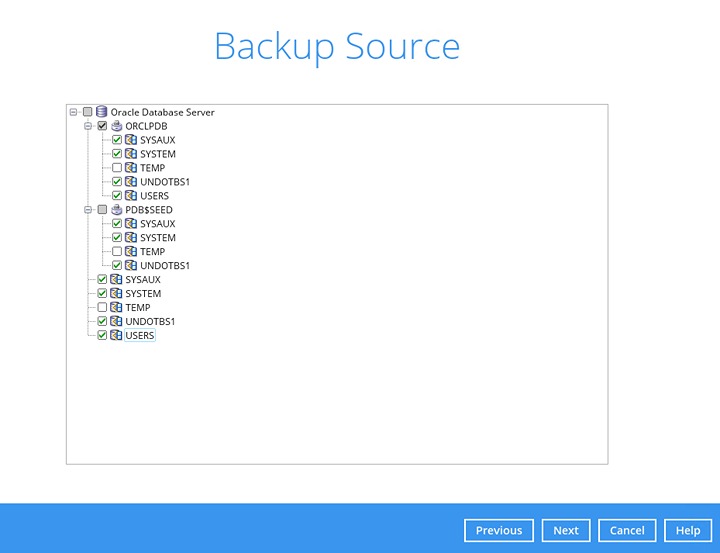The width and height of the screenshot is (720, 553).
Task: Enable TEMP checkbox under ORCLPDB
Action: point(117,168)
